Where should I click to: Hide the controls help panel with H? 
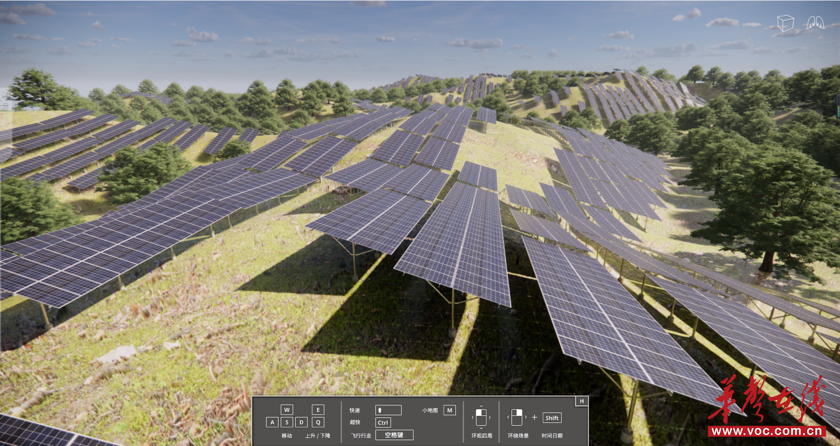tap(581, 401)
